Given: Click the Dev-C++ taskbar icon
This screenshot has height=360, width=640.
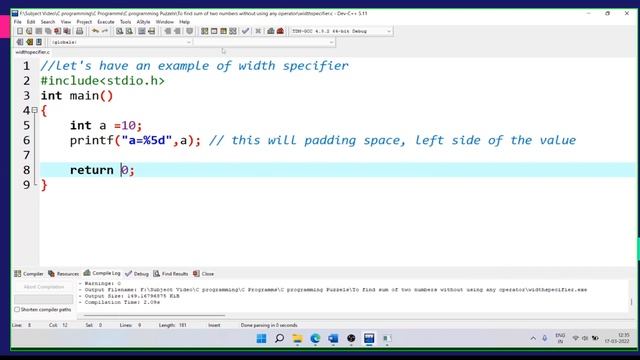Looking at the screenshot, I should pyautogui.click(x=369, y=338).
